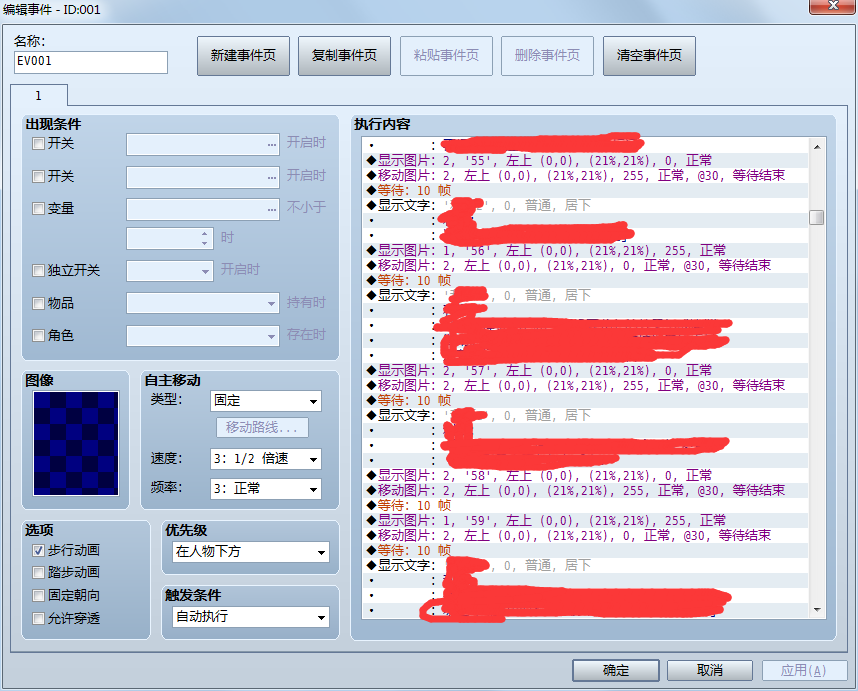The image size is (858, 691).
Task: Select the first 显示文字 command line
Action: pyautogui.click(x=585, y=205)
